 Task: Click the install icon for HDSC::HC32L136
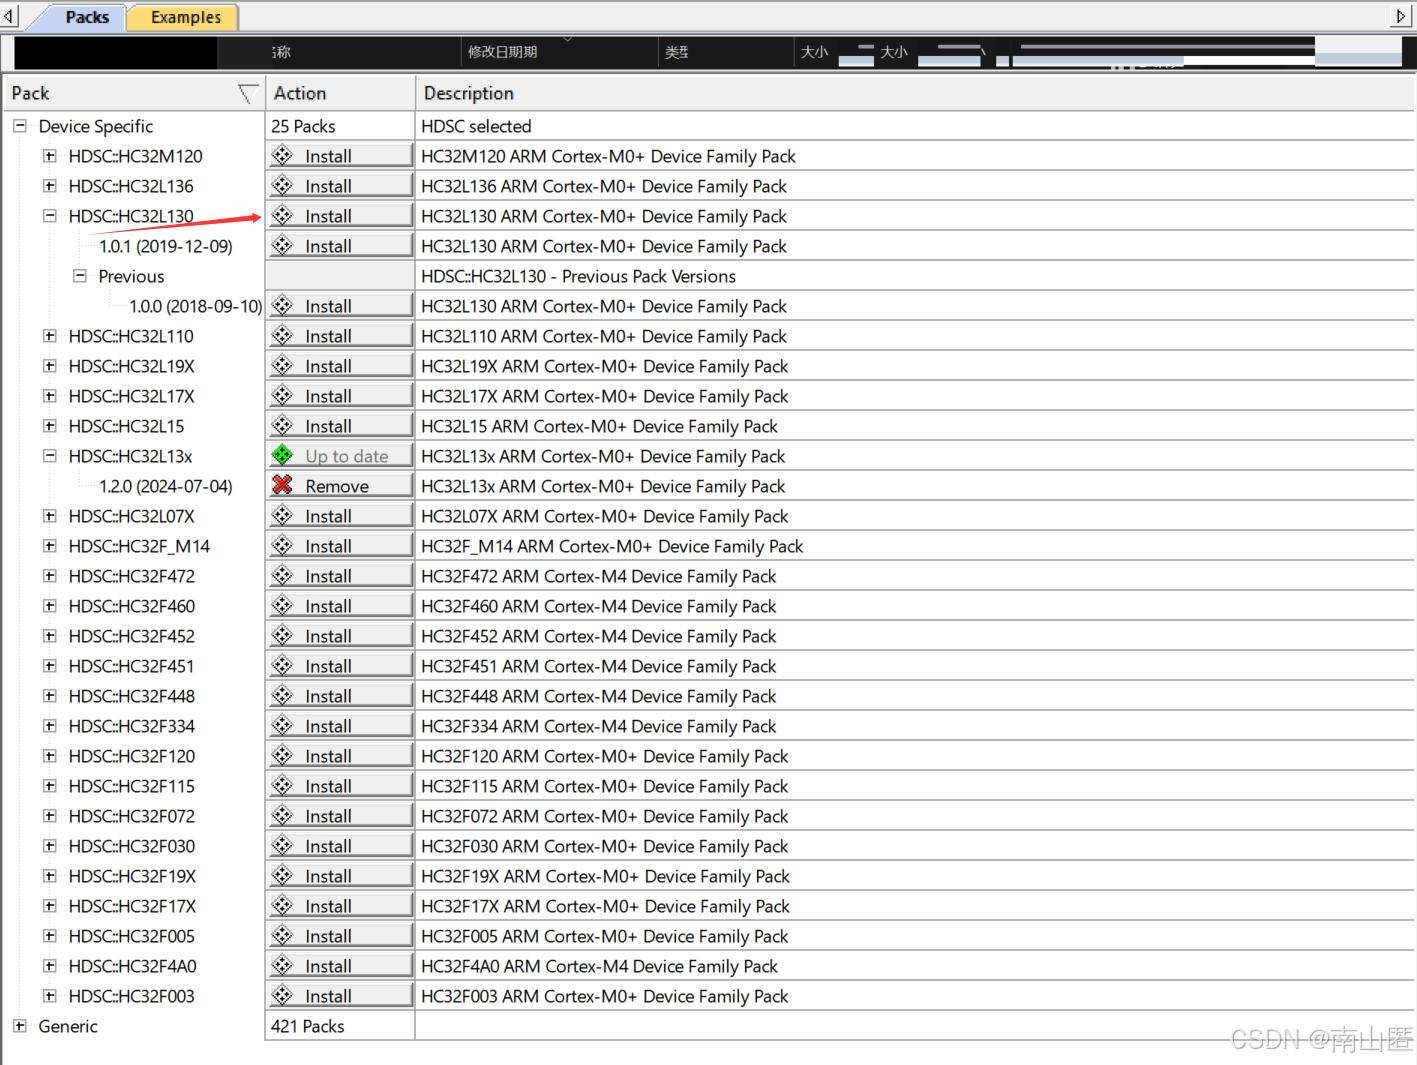[283, 186]
